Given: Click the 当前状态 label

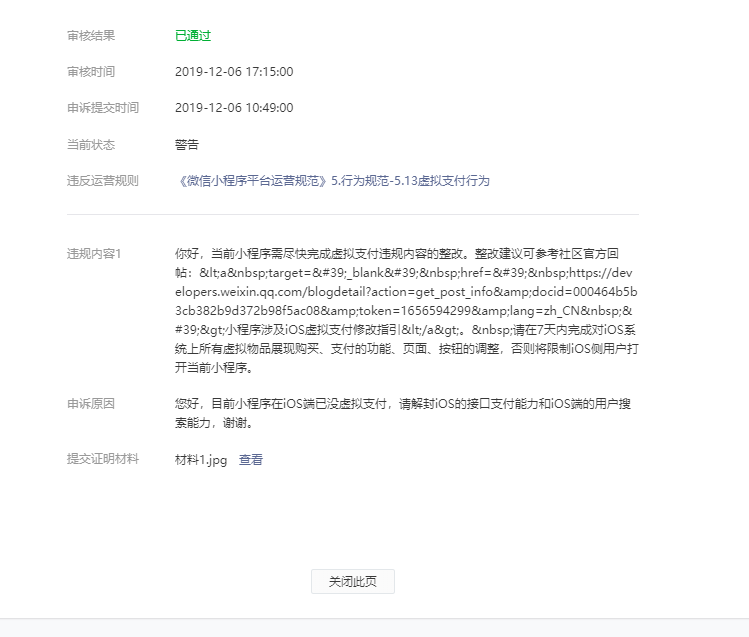Looking at the screenshot, I should pos(91,145).
